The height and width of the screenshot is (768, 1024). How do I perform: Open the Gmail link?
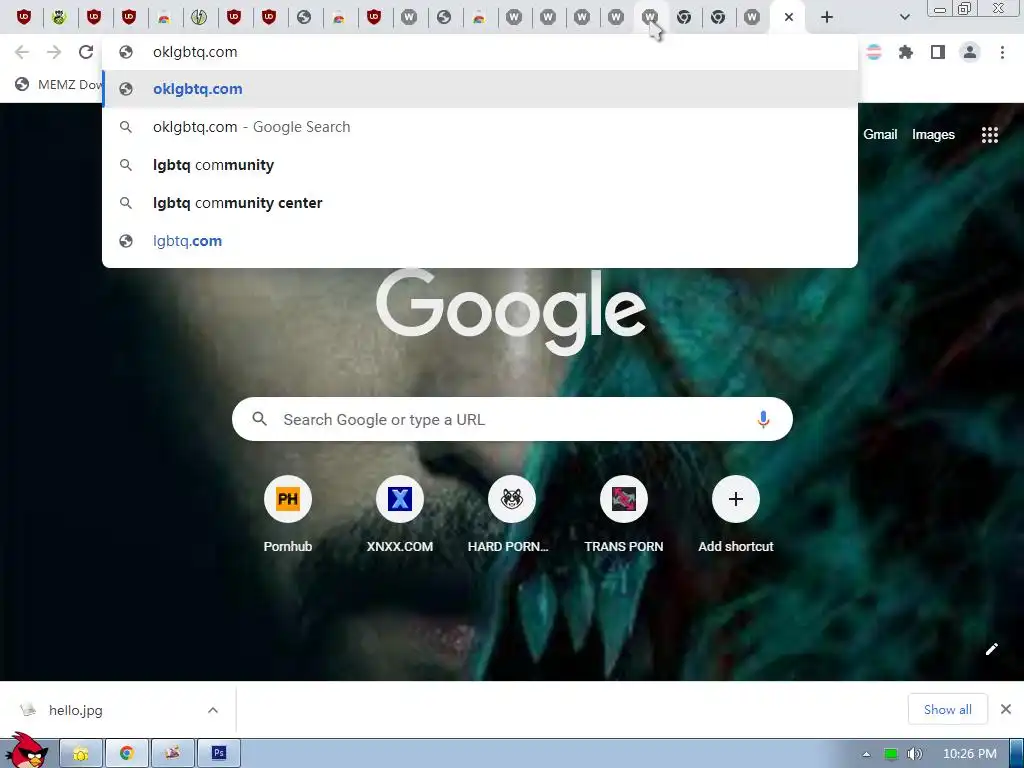tap(880, 135)
